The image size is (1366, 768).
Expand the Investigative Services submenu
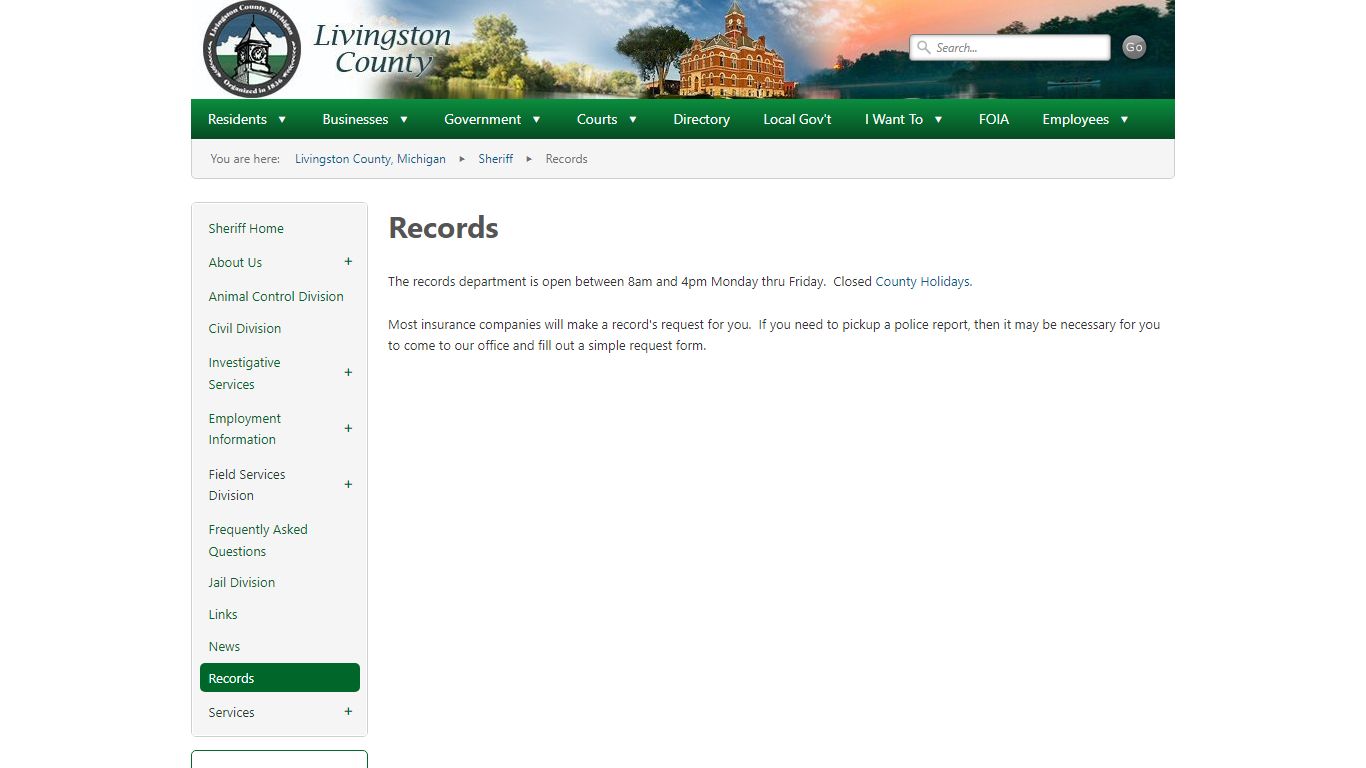pyautogui.click(x=348, y=372)
